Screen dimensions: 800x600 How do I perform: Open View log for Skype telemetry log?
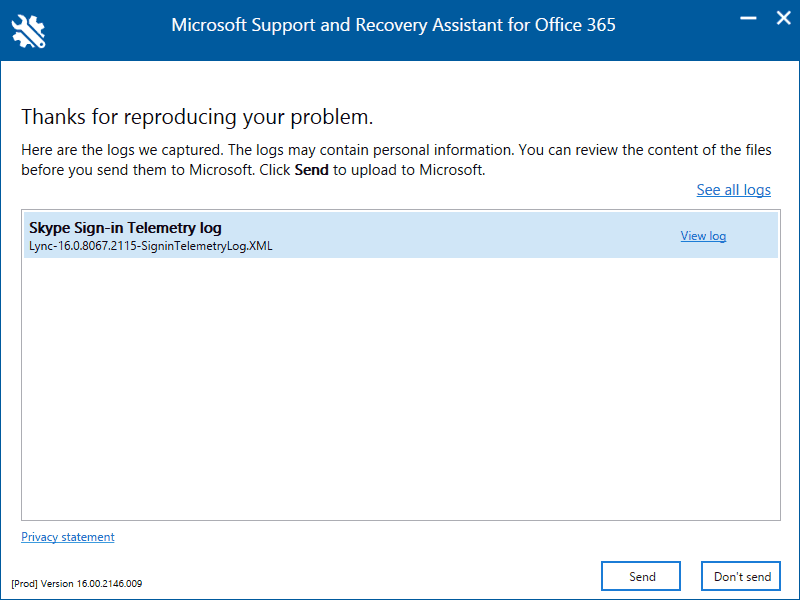[x=703, y=236]
